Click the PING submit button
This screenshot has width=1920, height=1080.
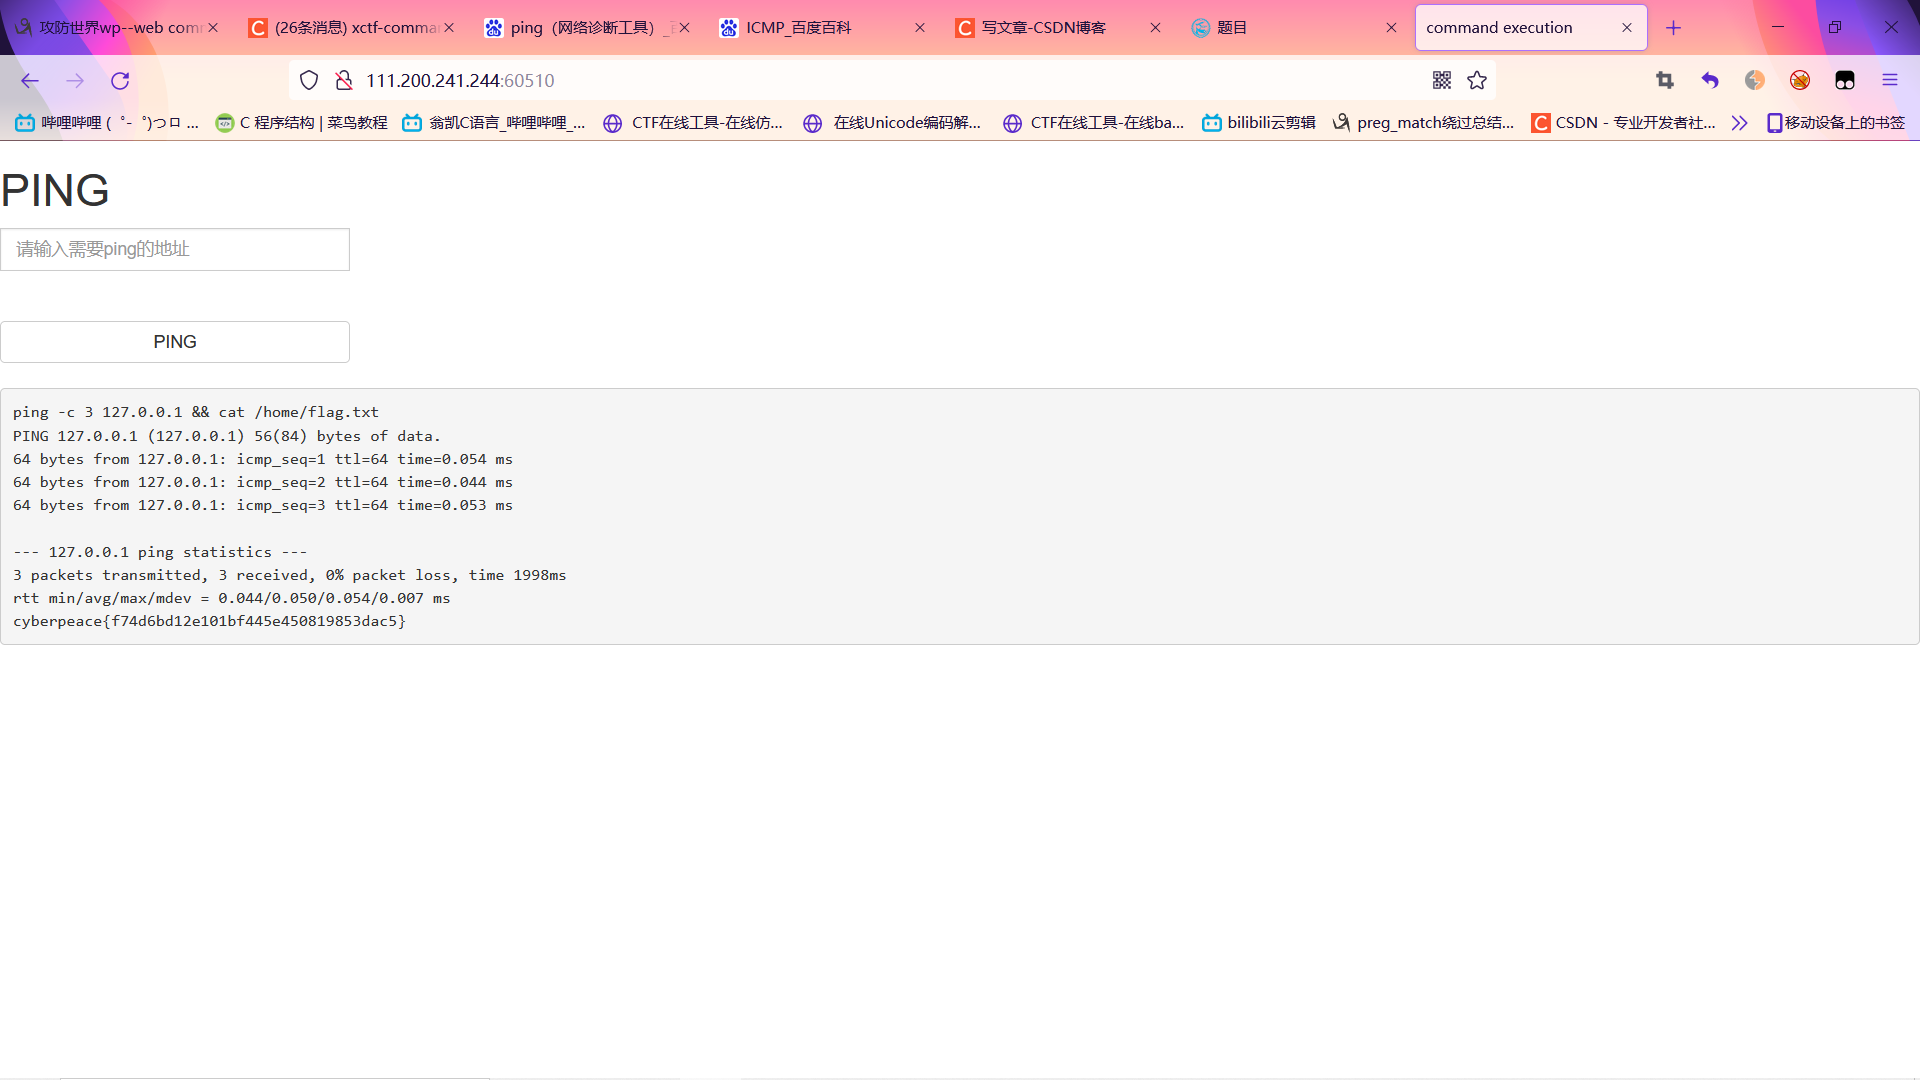coord(175,342)
